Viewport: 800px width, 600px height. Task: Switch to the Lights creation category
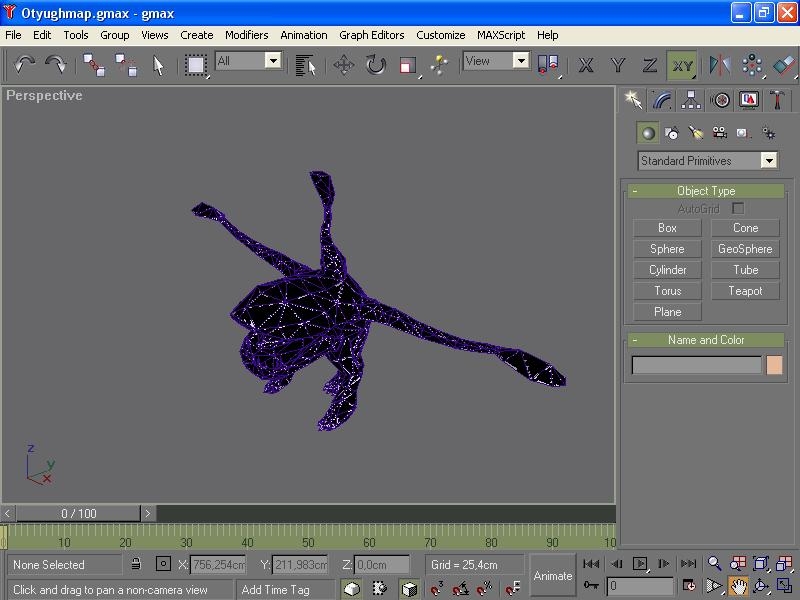(696, 133)
